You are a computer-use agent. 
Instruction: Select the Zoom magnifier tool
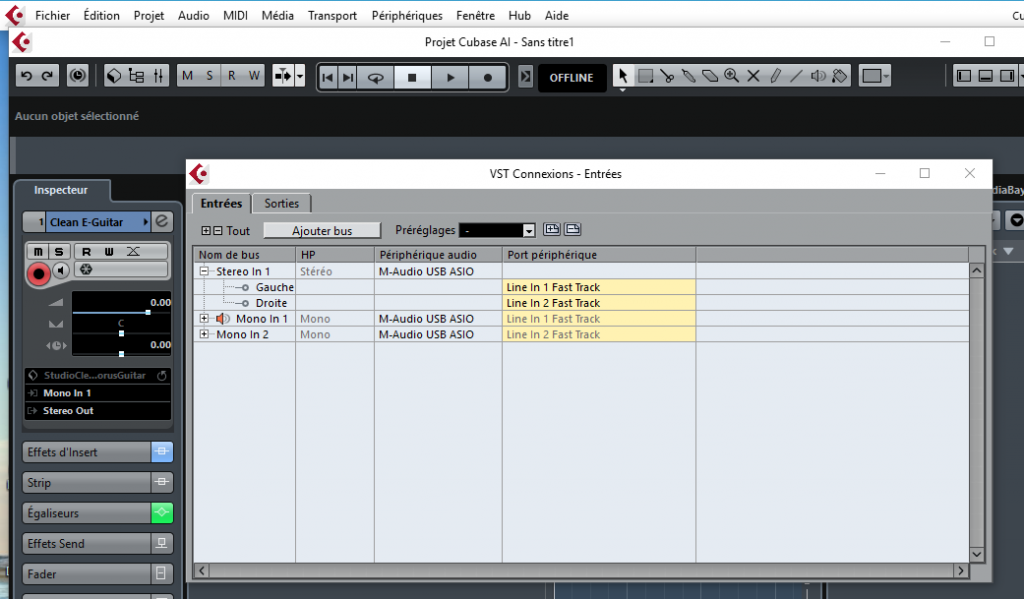click(731, 76)
